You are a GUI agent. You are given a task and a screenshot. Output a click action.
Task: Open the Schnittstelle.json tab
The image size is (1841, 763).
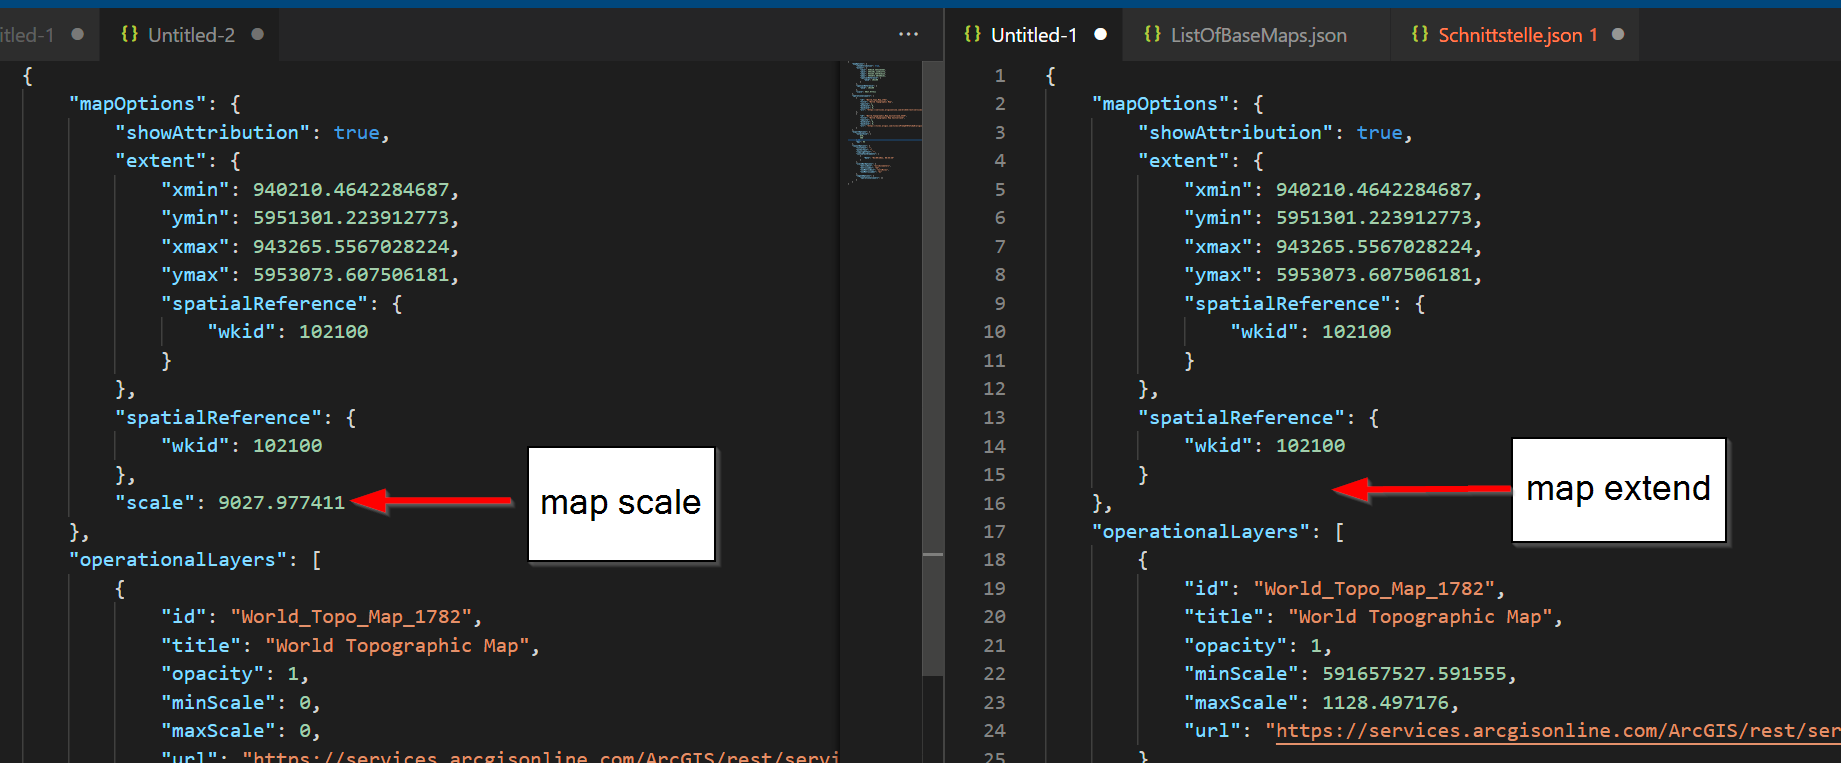(x=1509, y=35)
